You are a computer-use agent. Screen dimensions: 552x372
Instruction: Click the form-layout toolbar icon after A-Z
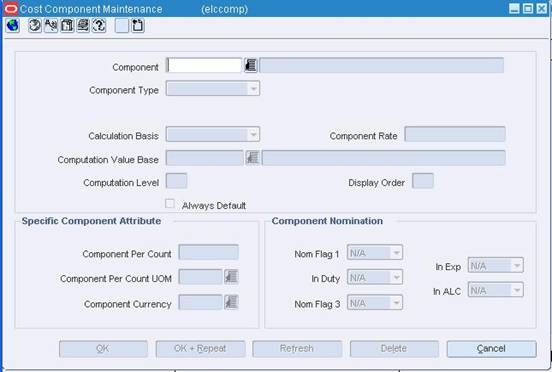(x=67, y=26)
